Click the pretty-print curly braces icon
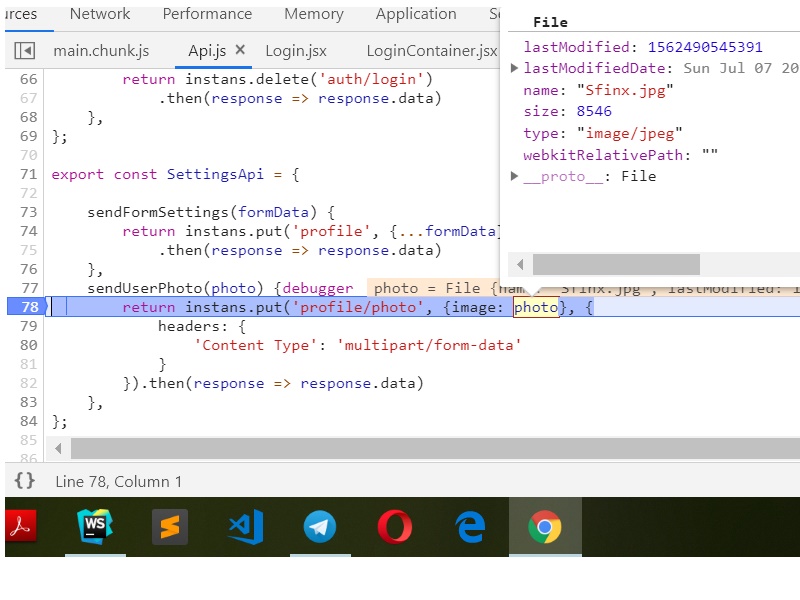The image size is (800, 600). pyautogui.click(x=24, y=481)
